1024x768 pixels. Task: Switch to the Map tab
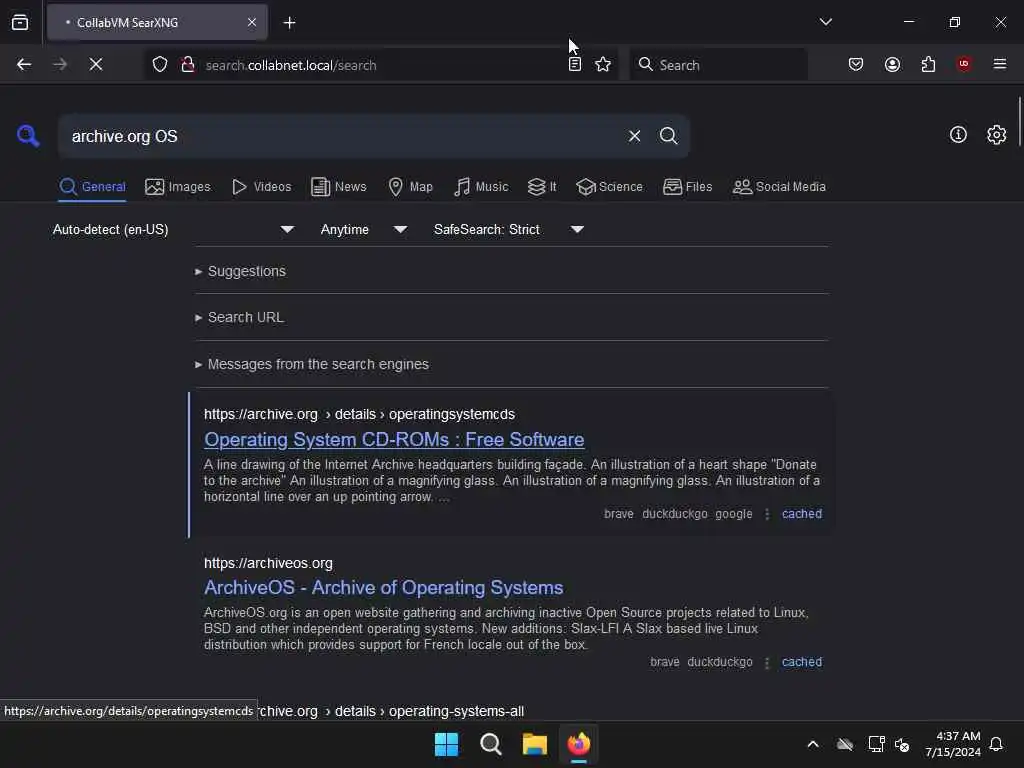click(x=411, y=187)
